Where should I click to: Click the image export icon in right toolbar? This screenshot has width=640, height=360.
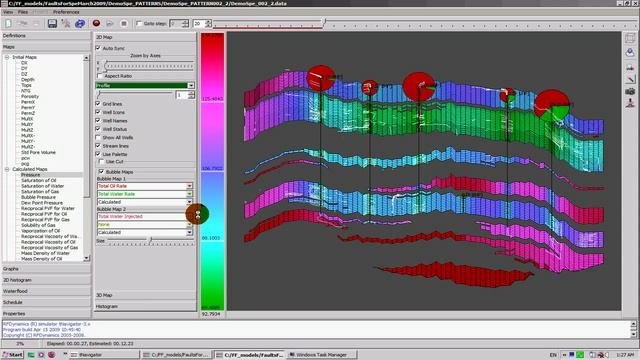click(x=630, y=67)
